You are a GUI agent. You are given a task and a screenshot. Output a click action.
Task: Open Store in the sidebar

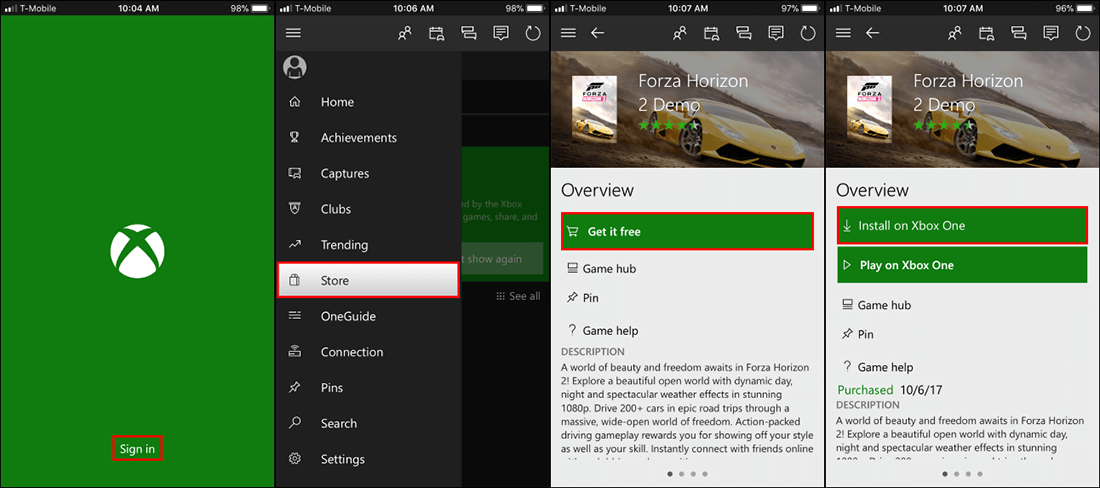pyautogui.click(x=368, y=280)
